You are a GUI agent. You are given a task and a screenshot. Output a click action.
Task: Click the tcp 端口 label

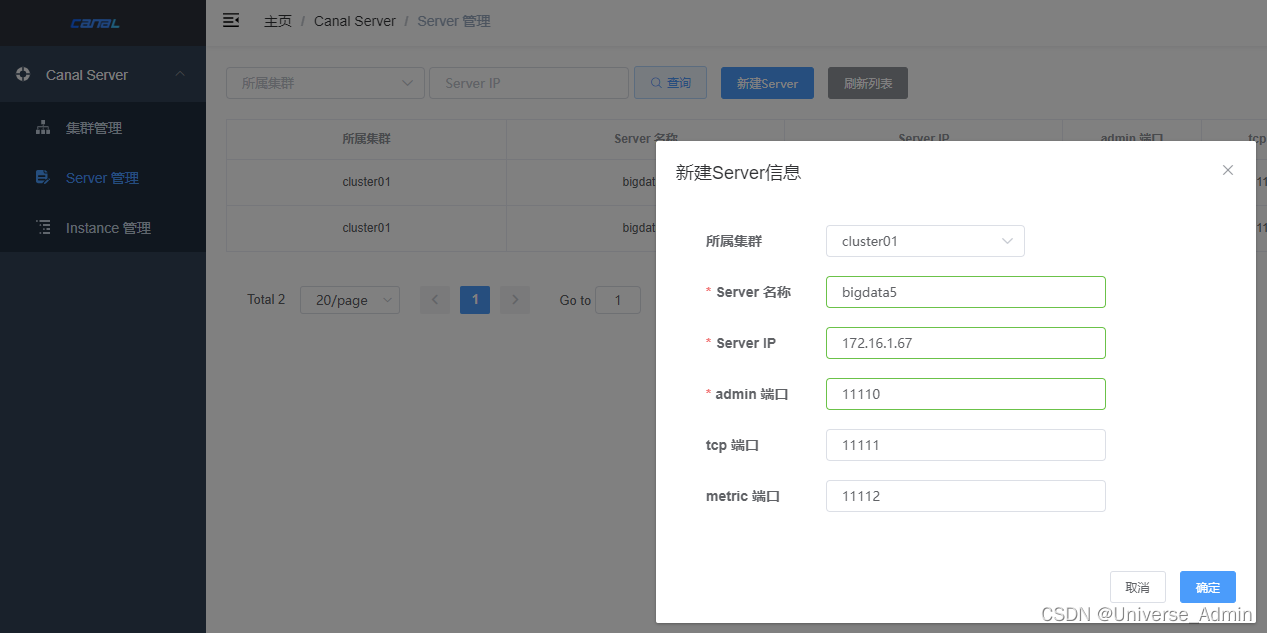(x=732, y=445)
